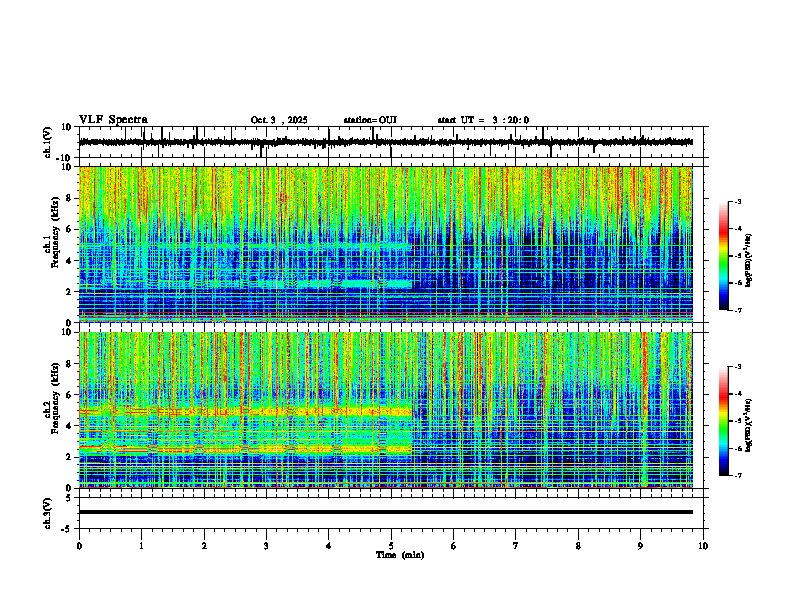Click the "2" kHz tick on ch.2 frequency axis
Screen dimensions: 792x612
point(69,457)
